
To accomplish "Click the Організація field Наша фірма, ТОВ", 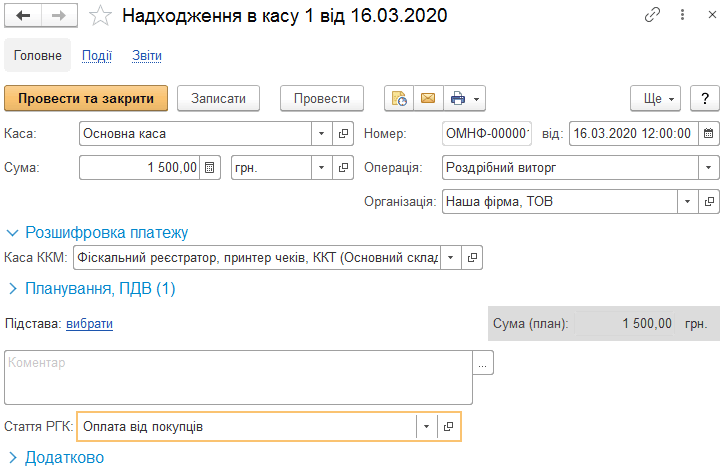I will pyautogui.click(x=560, y=202).
